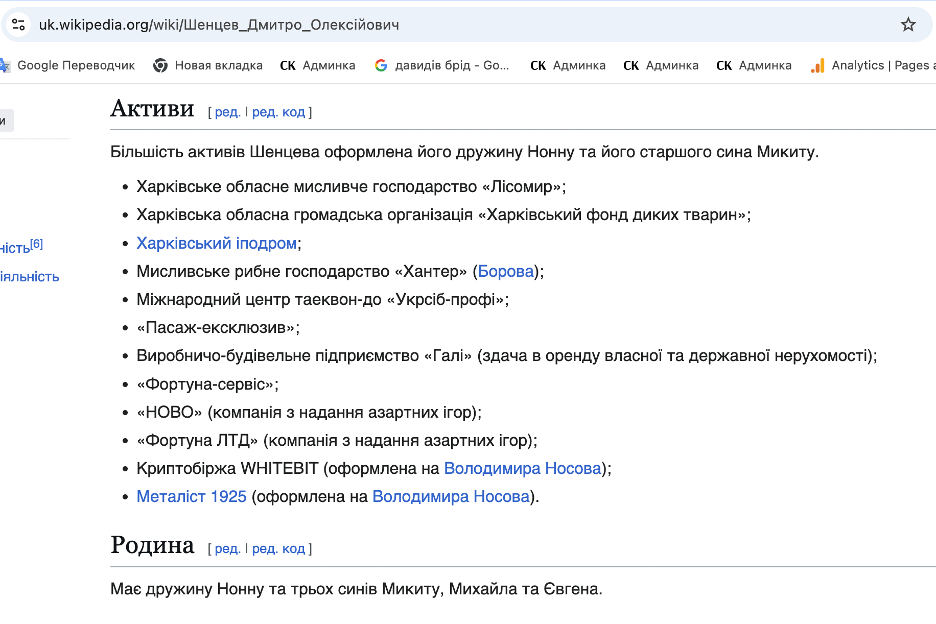Click the «Фортуна ЛТД» list item
The image size is (936, 624).
pyautogui.click(x=337, y=441)
